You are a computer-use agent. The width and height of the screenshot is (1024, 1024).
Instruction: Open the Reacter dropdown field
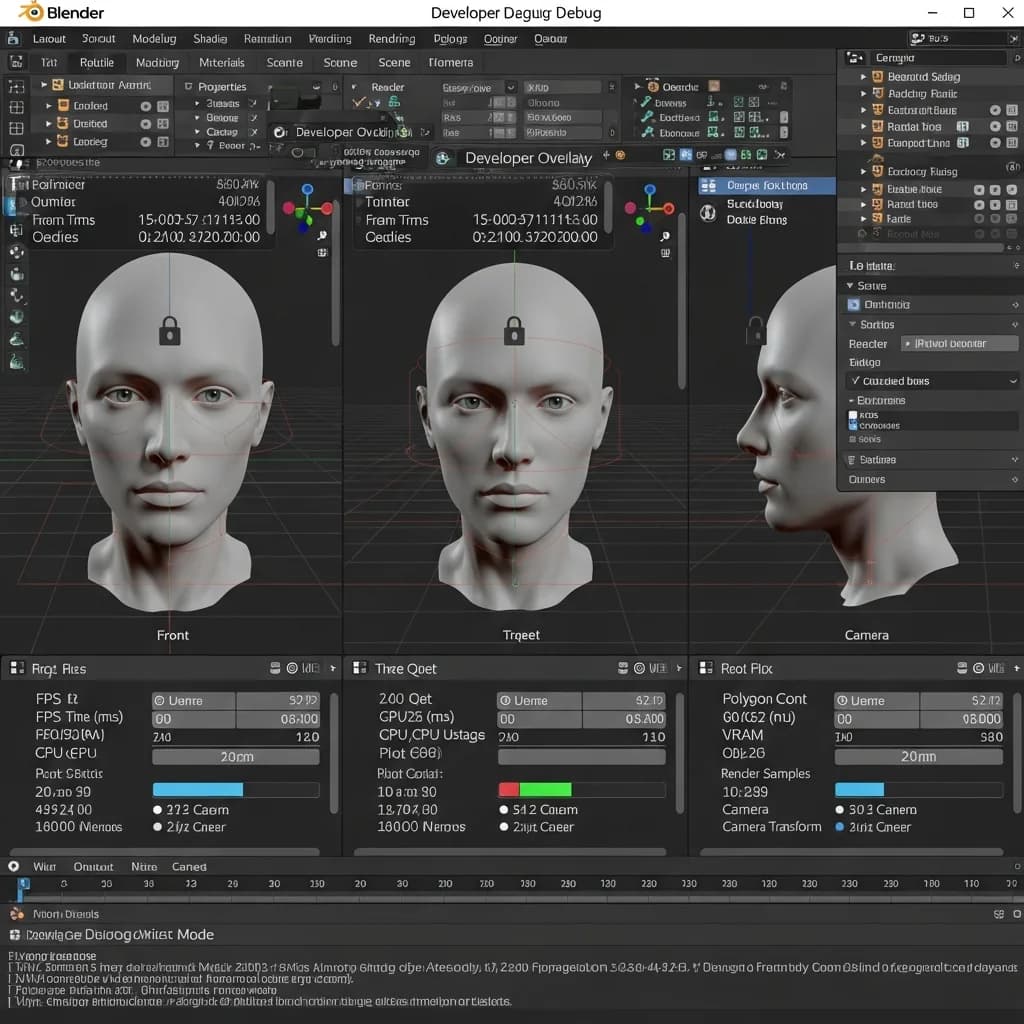click(959, 344)
